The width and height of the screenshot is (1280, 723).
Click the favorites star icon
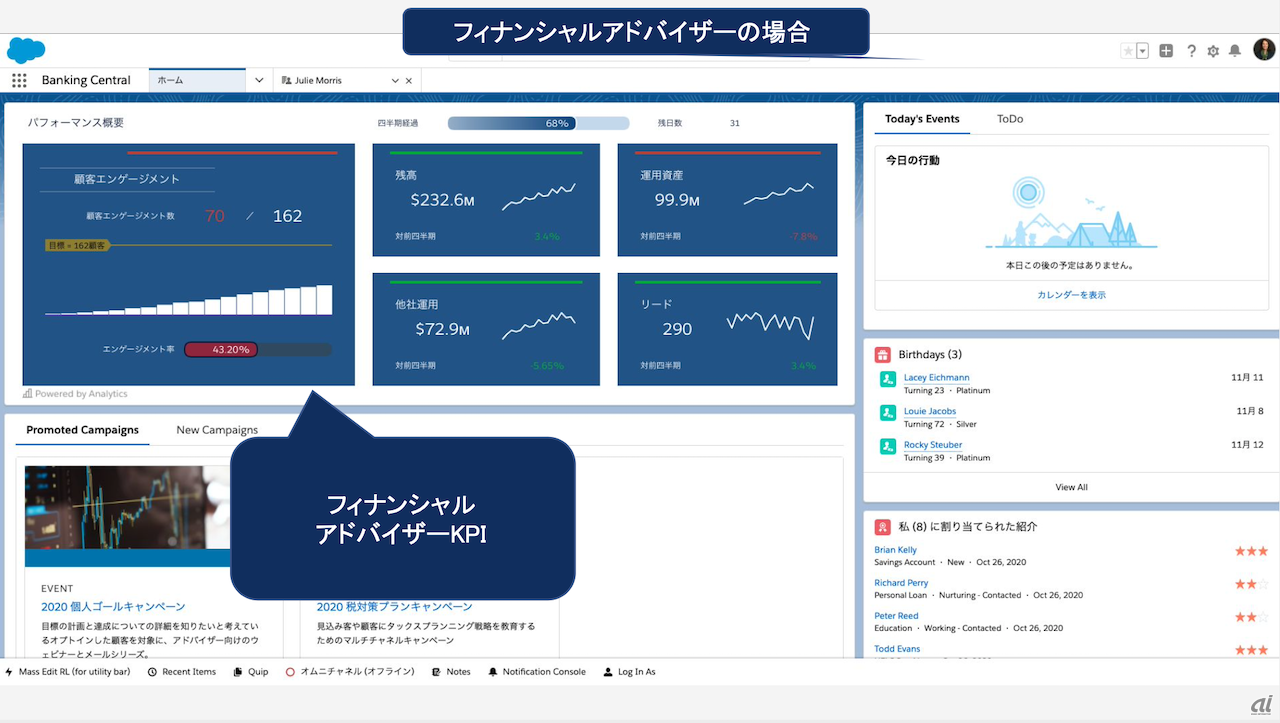[x=1128, y=51]
